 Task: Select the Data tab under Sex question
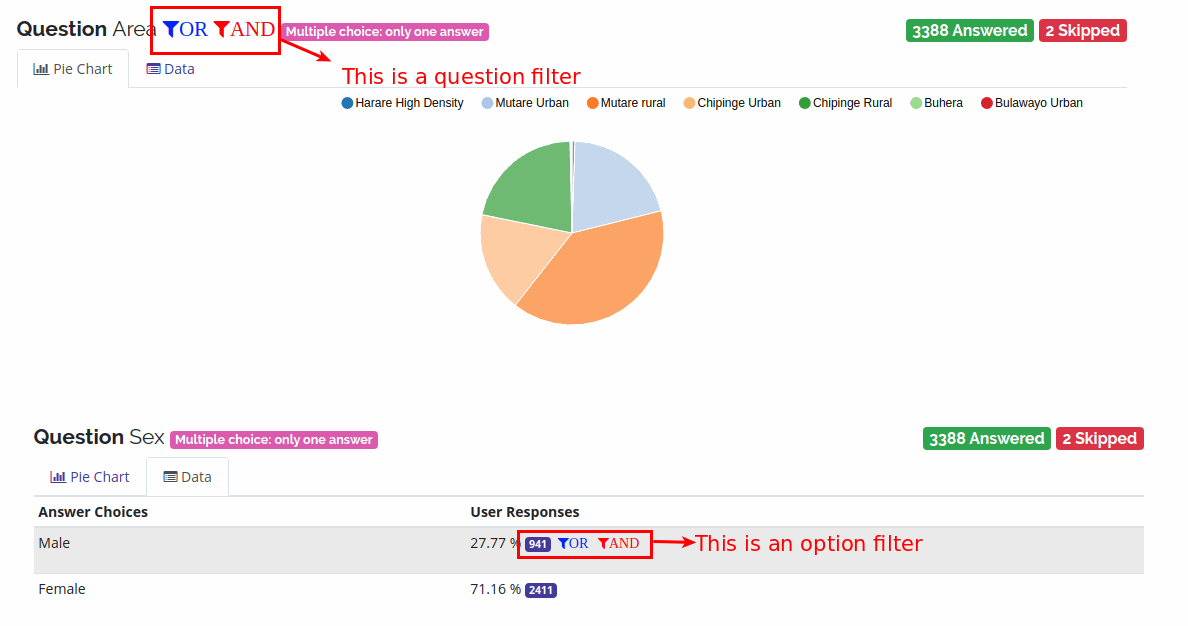[x=187, y=477]
